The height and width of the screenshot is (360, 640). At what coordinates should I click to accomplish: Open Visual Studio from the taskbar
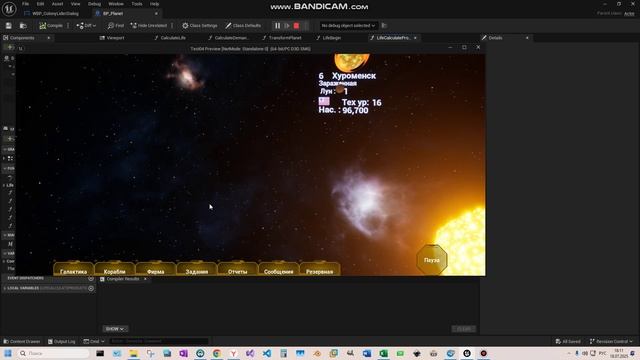coord(250,353)
